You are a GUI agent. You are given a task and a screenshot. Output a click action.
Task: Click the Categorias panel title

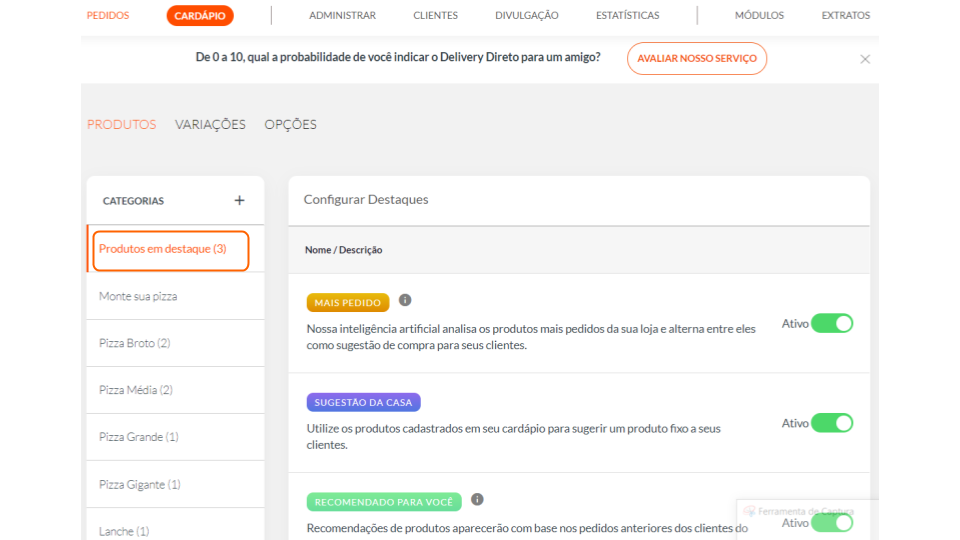point(133,201)
